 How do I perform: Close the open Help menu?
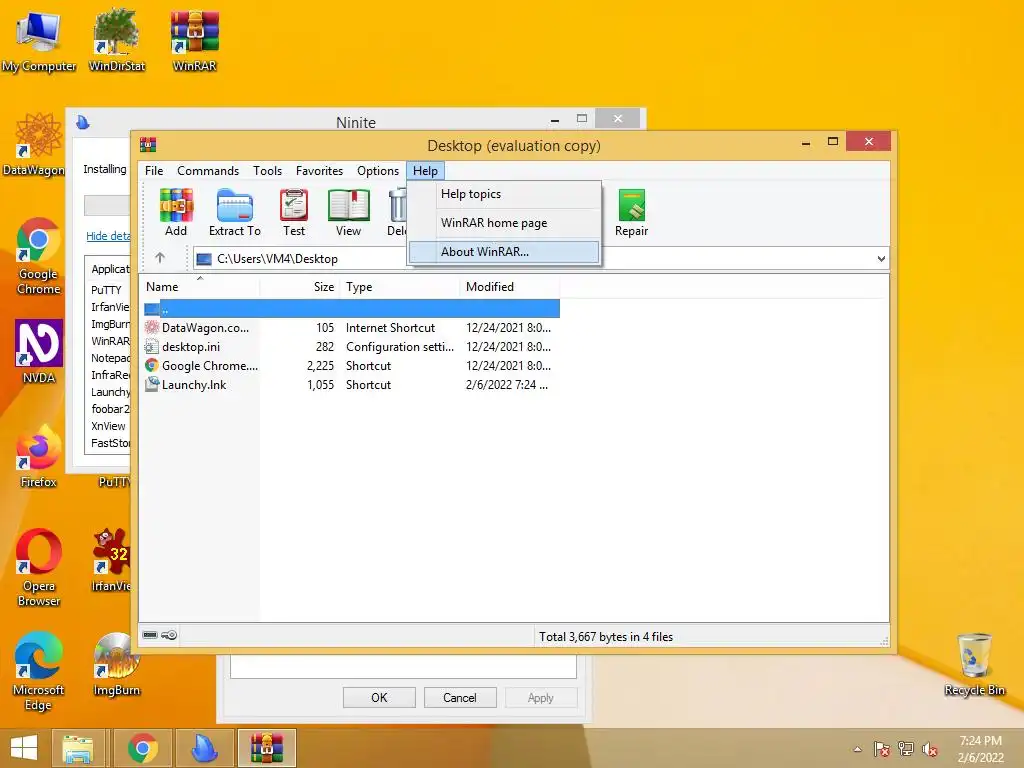(425, 170)
